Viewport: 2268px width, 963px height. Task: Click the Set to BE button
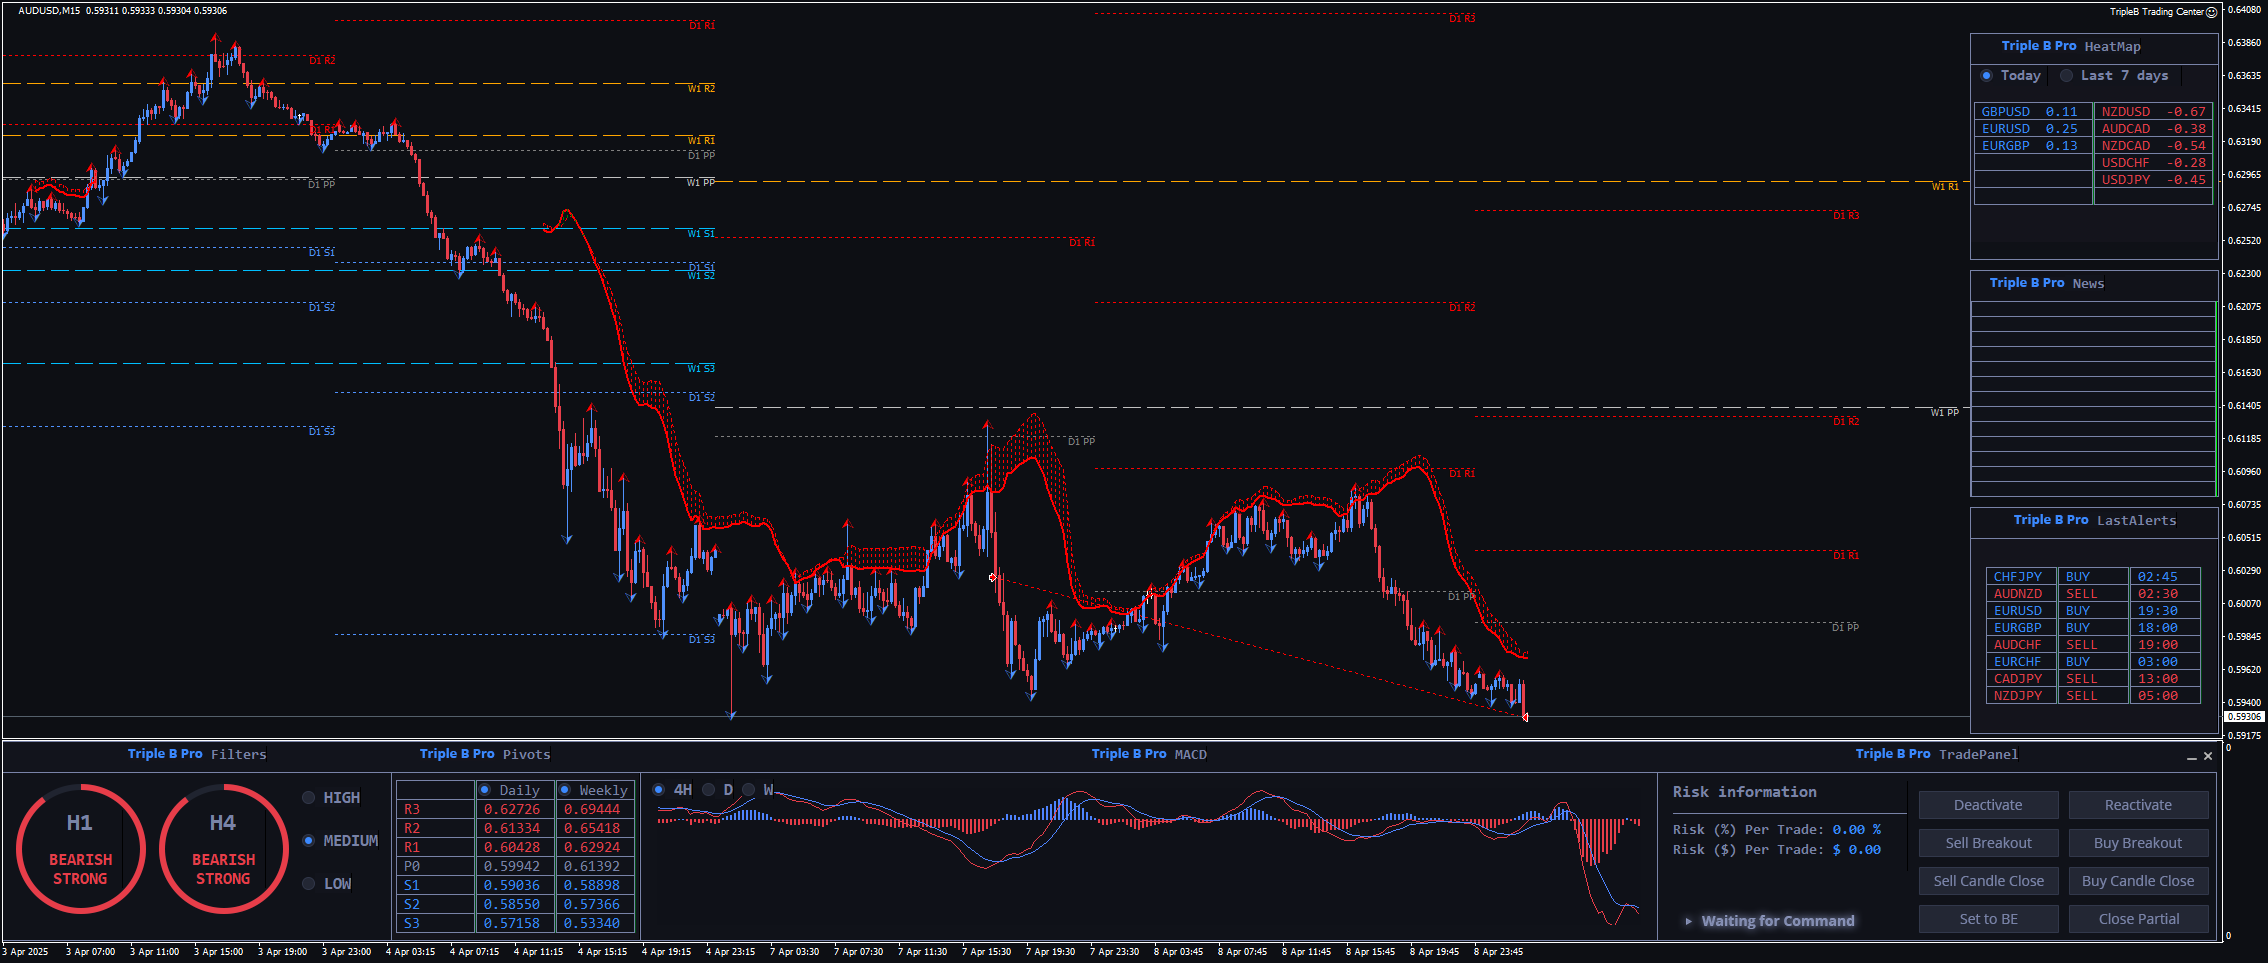(x=1988, y=919)
